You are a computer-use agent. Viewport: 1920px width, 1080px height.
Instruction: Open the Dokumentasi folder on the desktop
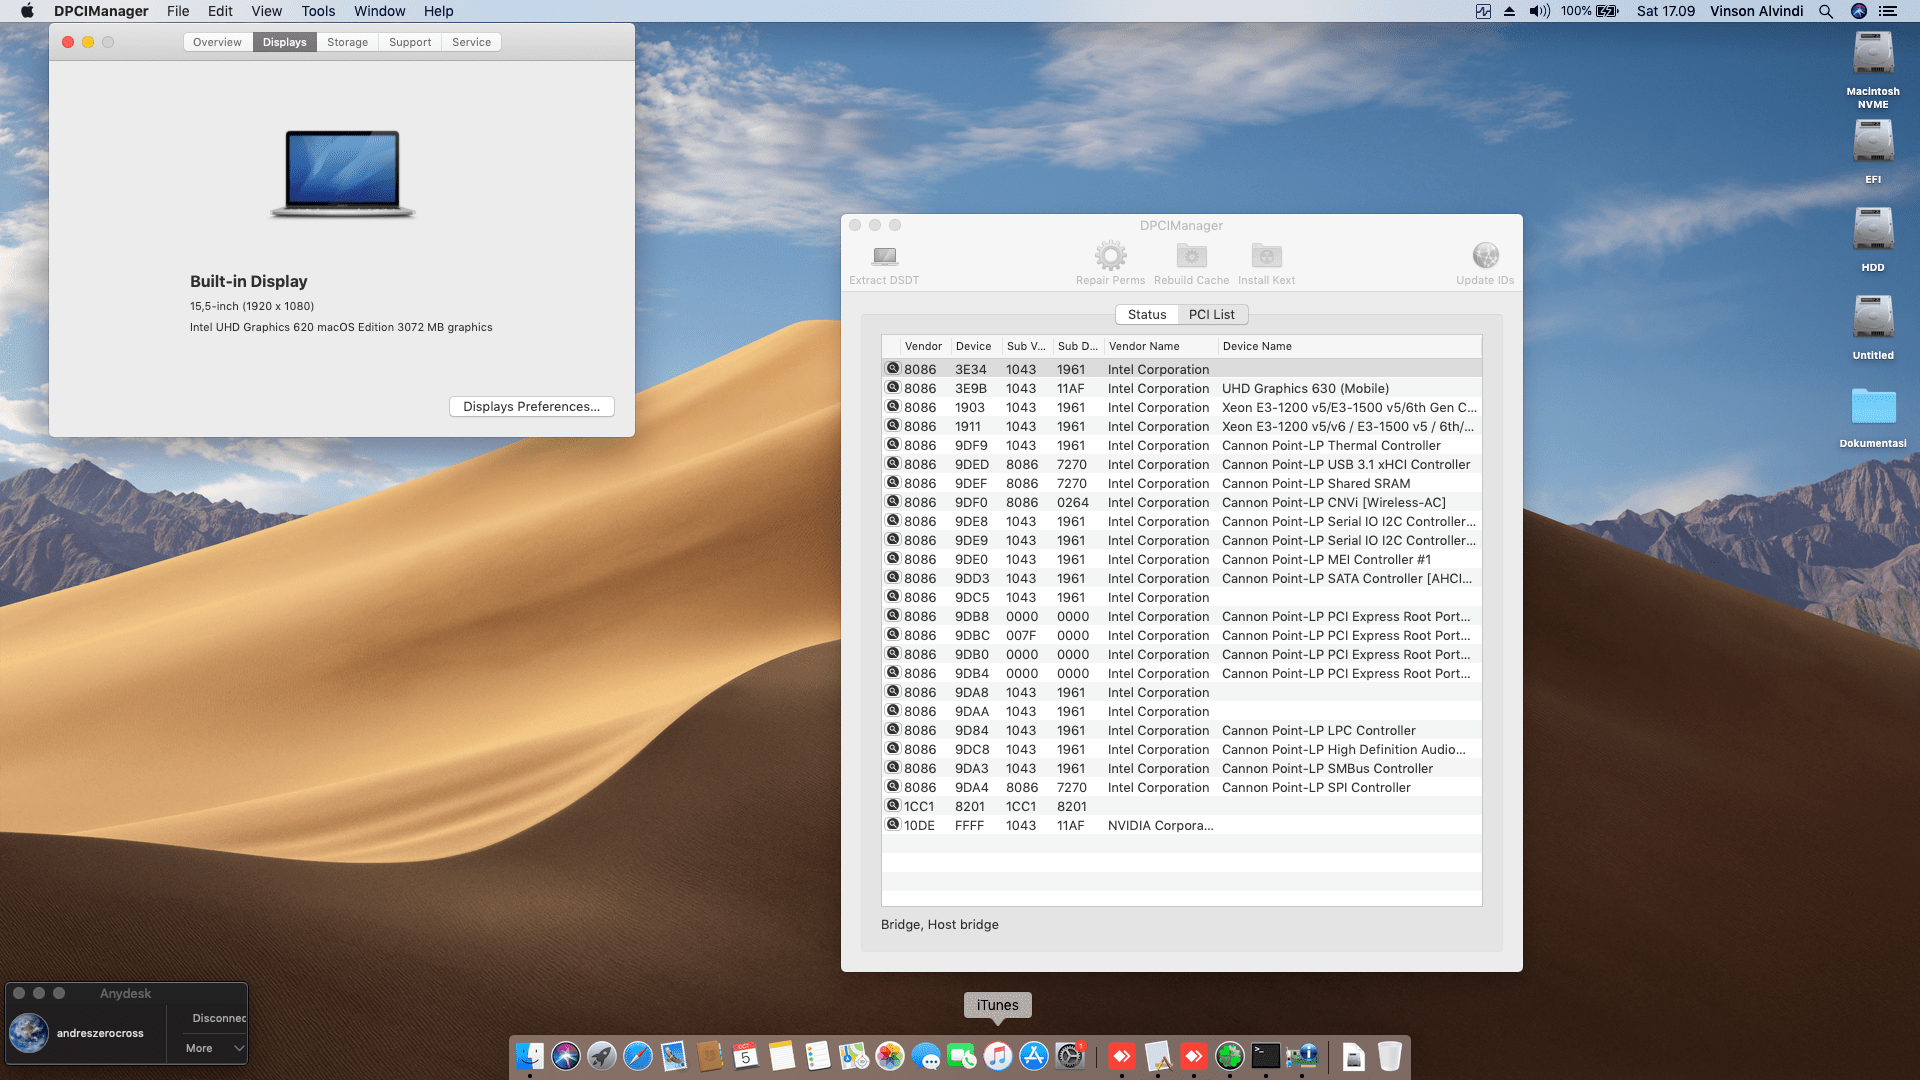pyautogui.click(x=1873, y=406)
